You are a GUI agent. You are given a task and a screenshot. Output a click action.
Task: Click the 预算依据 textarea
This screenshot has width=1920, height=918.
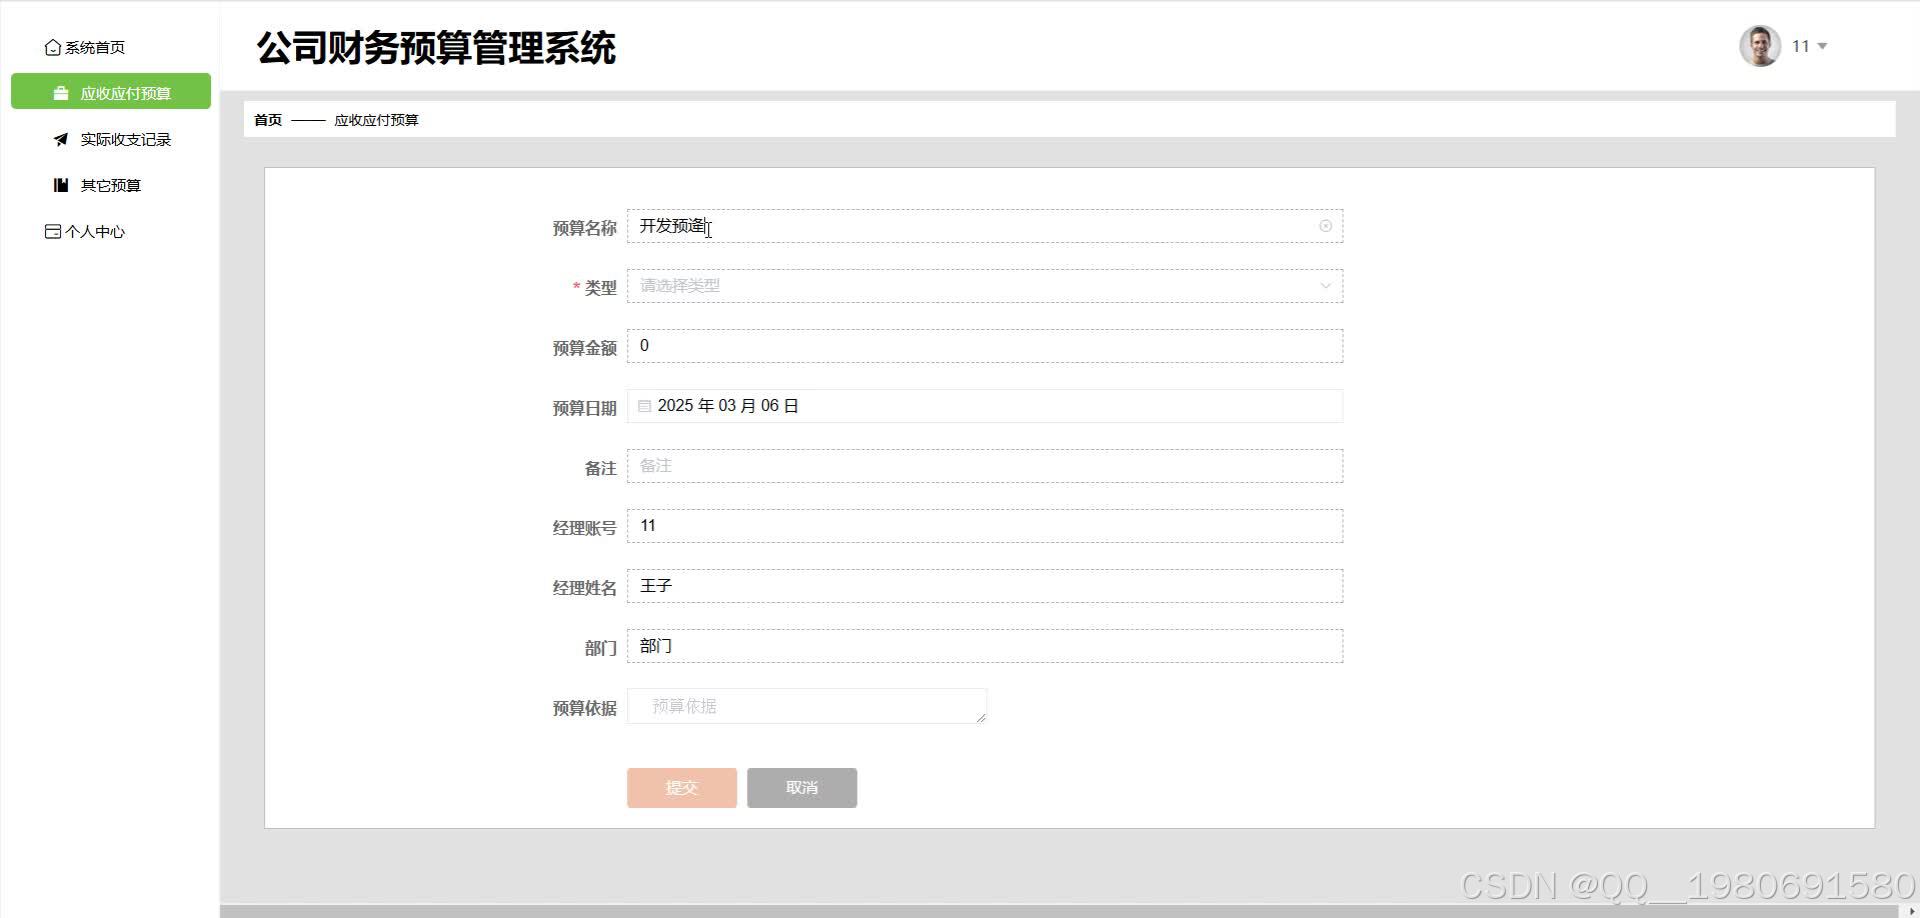806,705
